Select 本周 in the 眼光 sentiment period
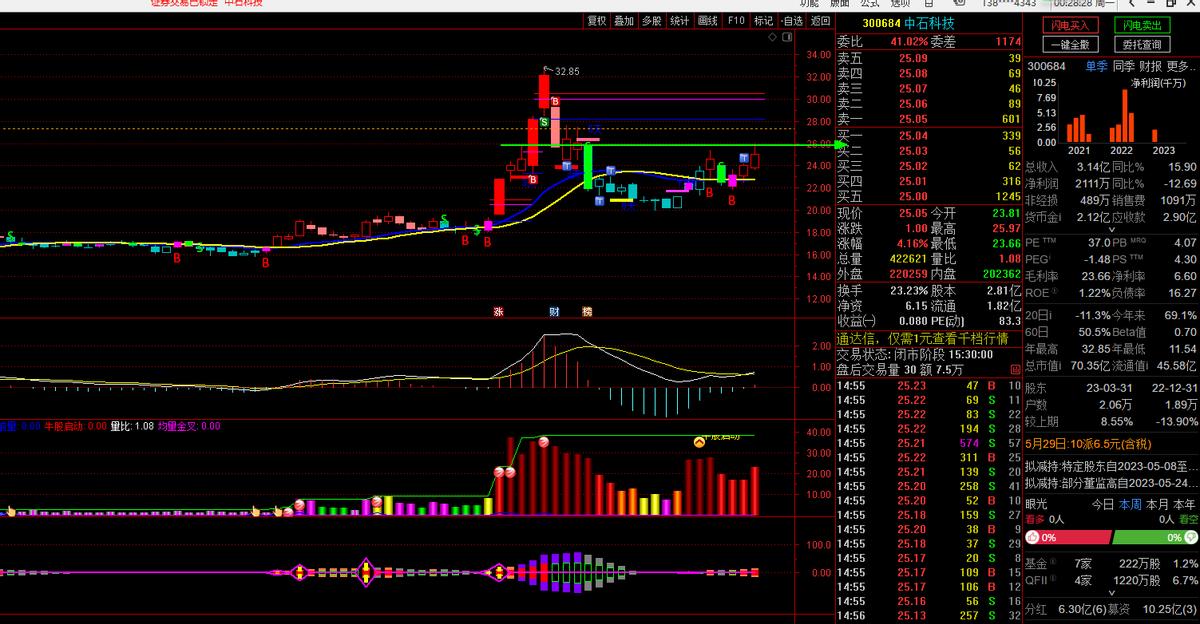 click(1130, 504)
